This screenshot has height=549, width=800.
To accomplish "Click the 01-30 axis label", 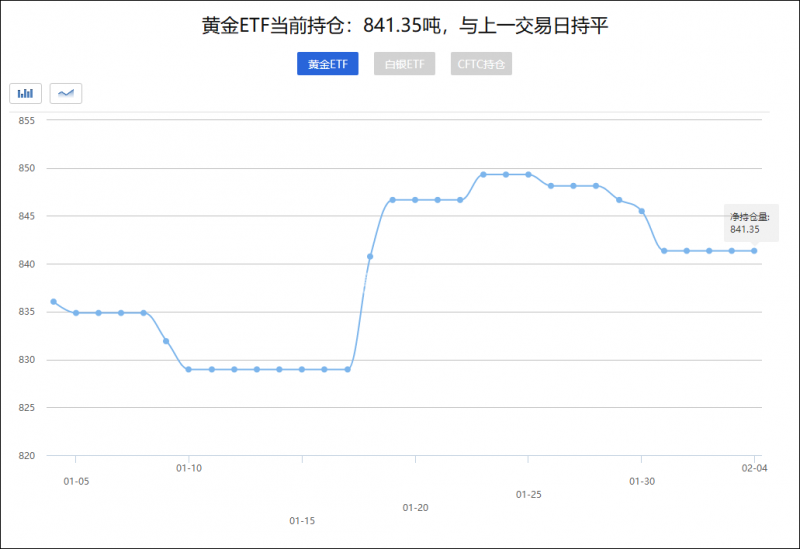I will point(642,481).
